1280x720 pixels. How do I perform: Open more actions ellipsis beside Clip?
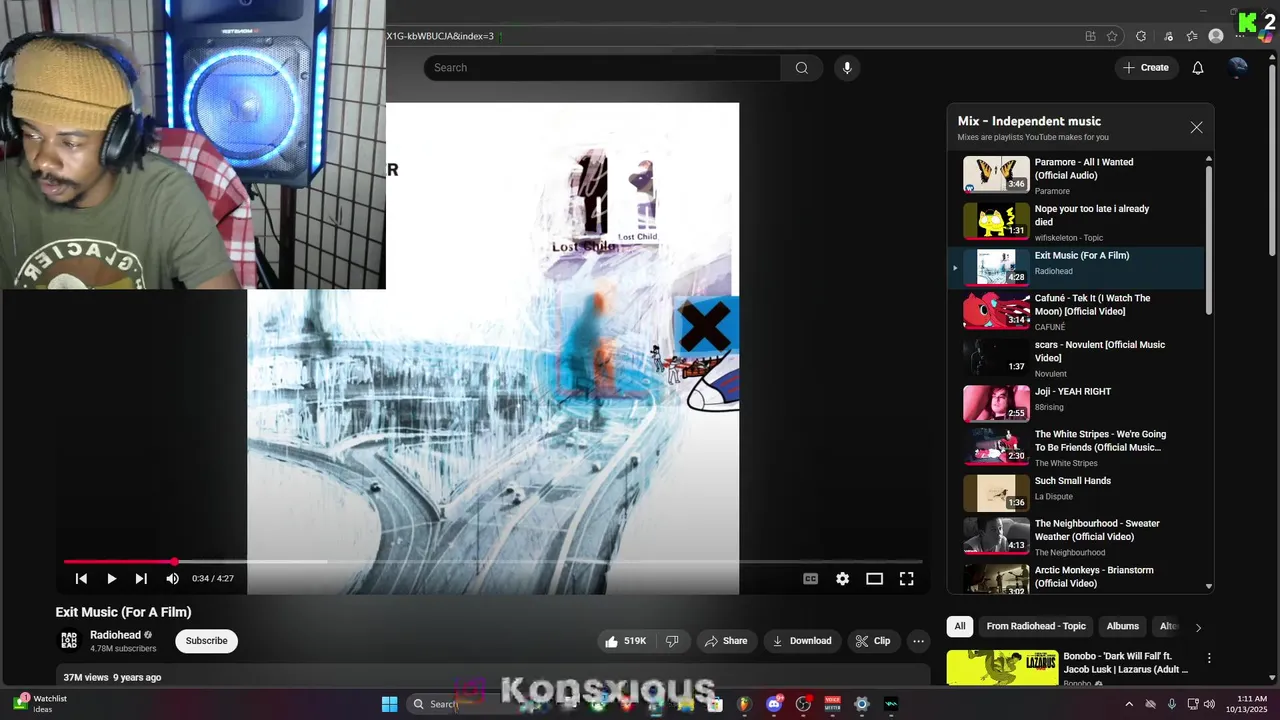[x=918, y=641]
